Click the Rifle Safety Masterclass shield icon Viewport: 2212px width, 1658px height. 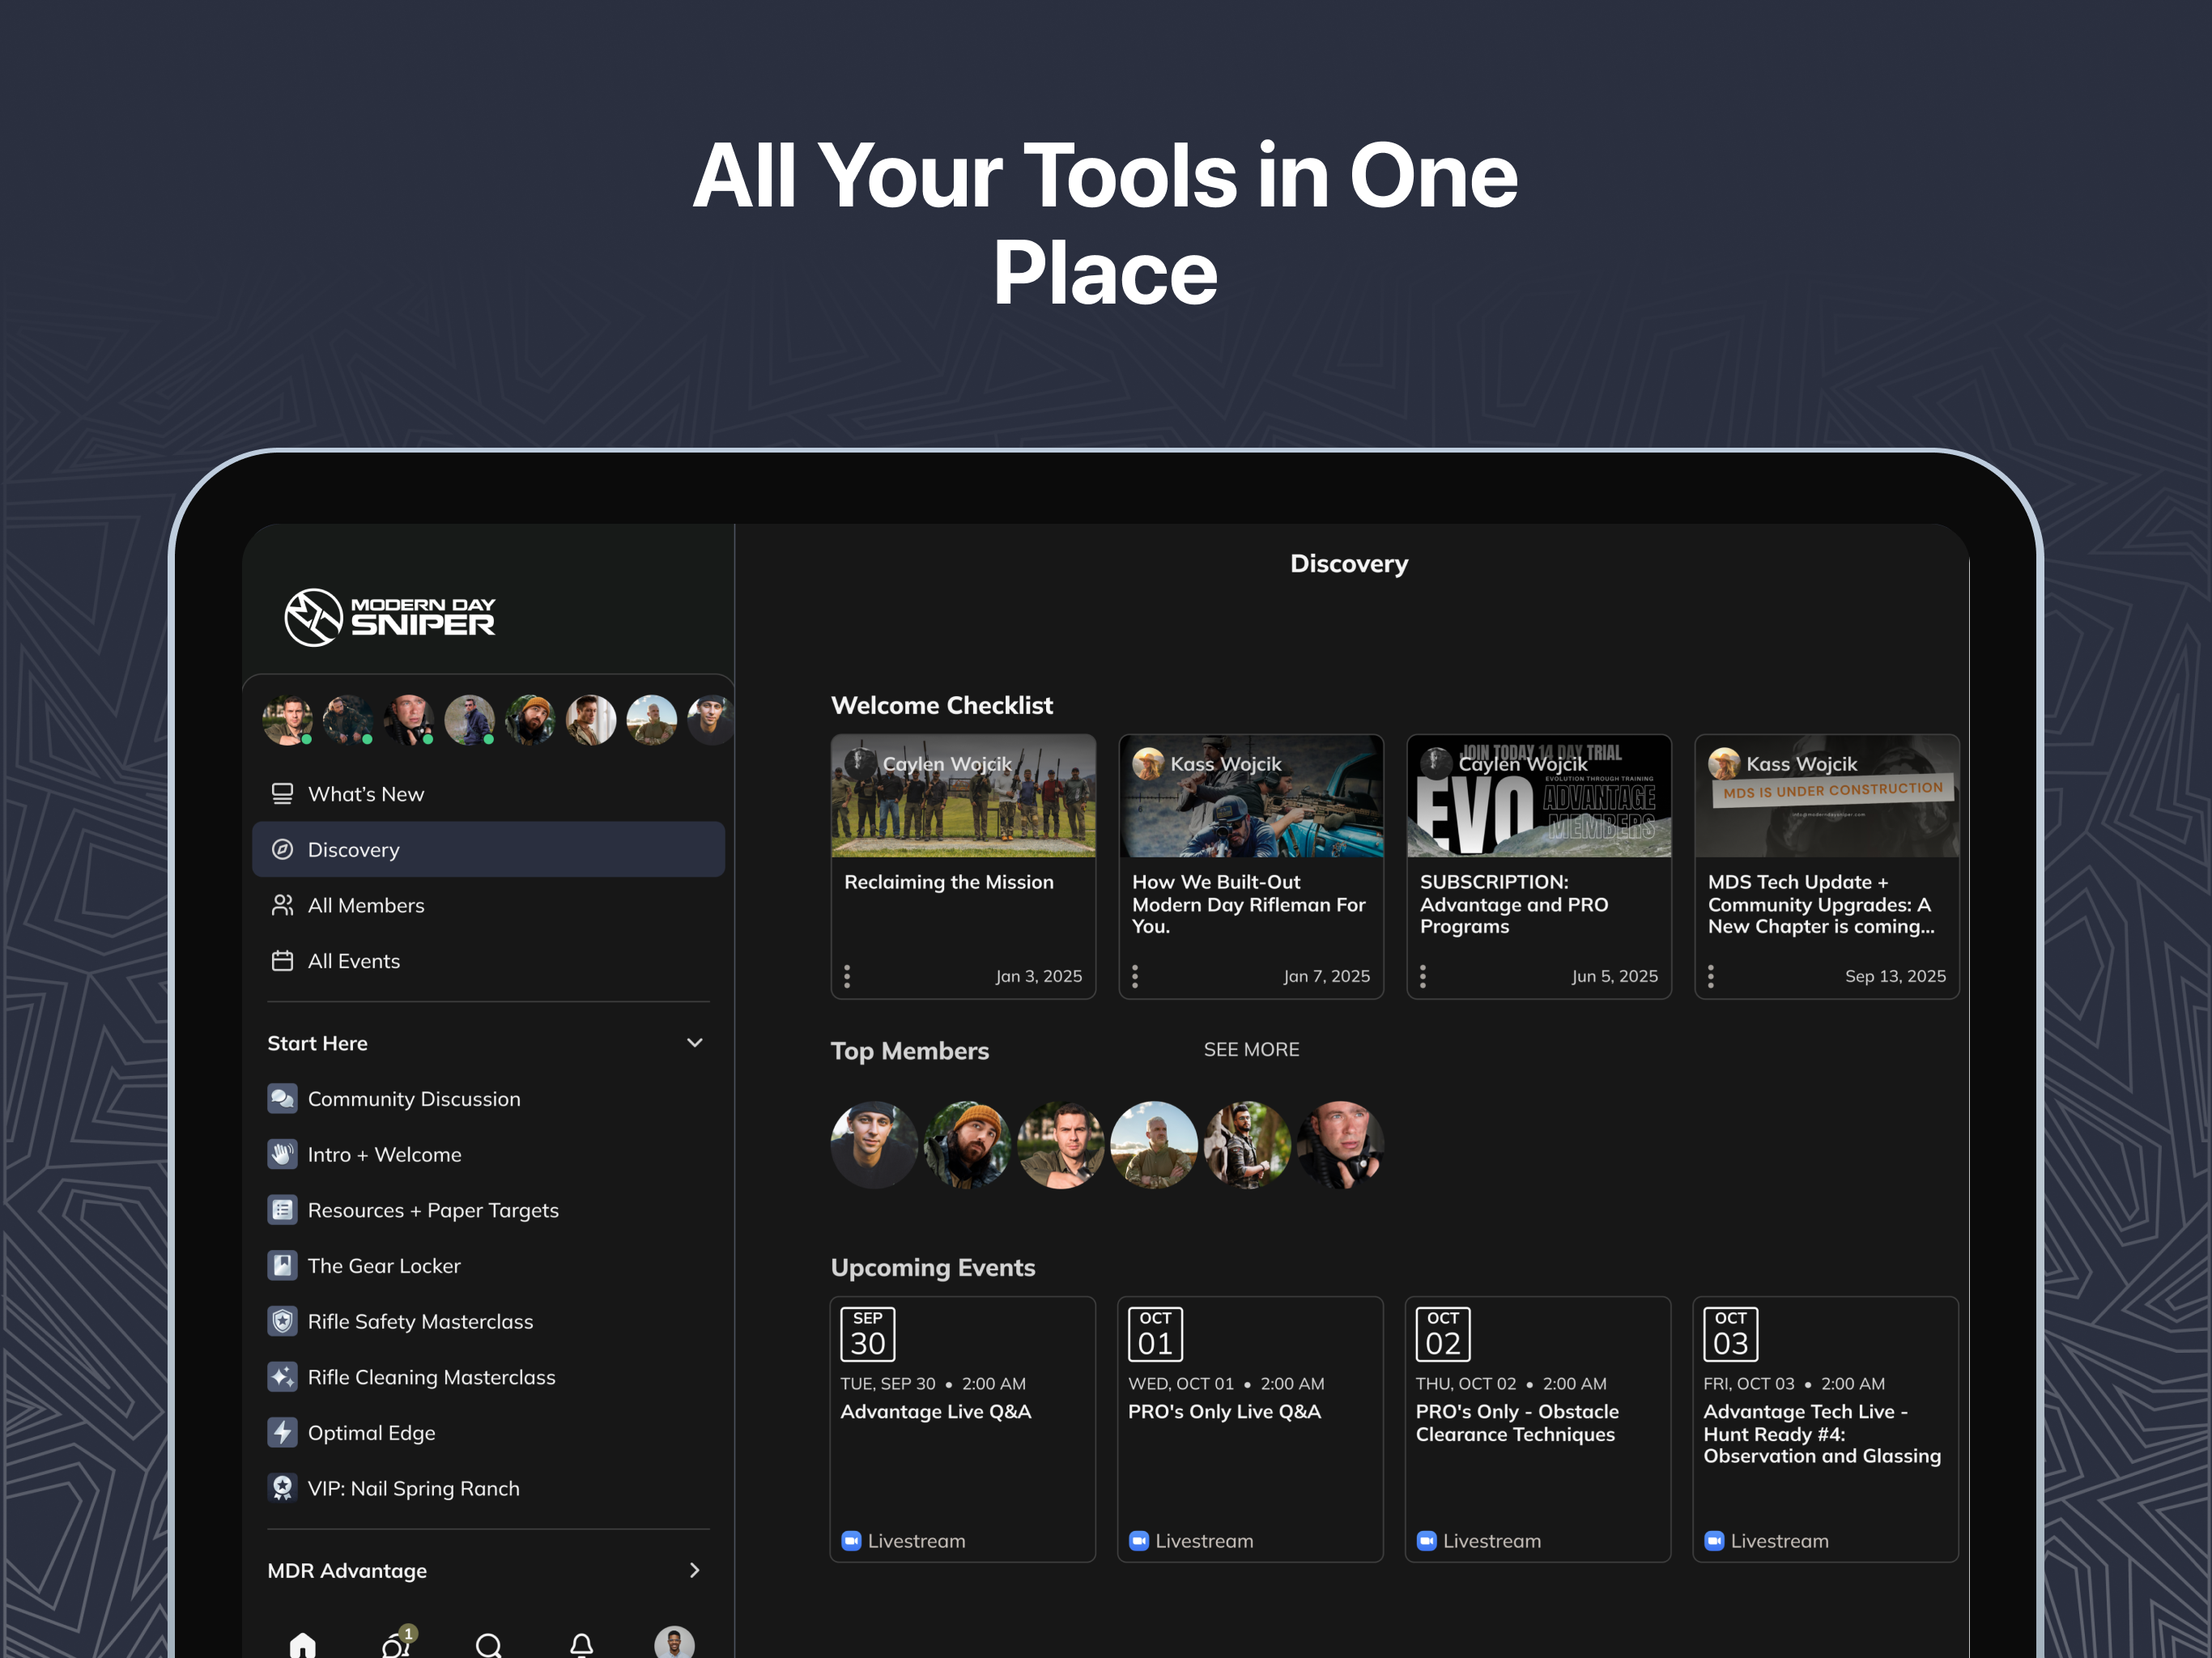pos(283,1322)
